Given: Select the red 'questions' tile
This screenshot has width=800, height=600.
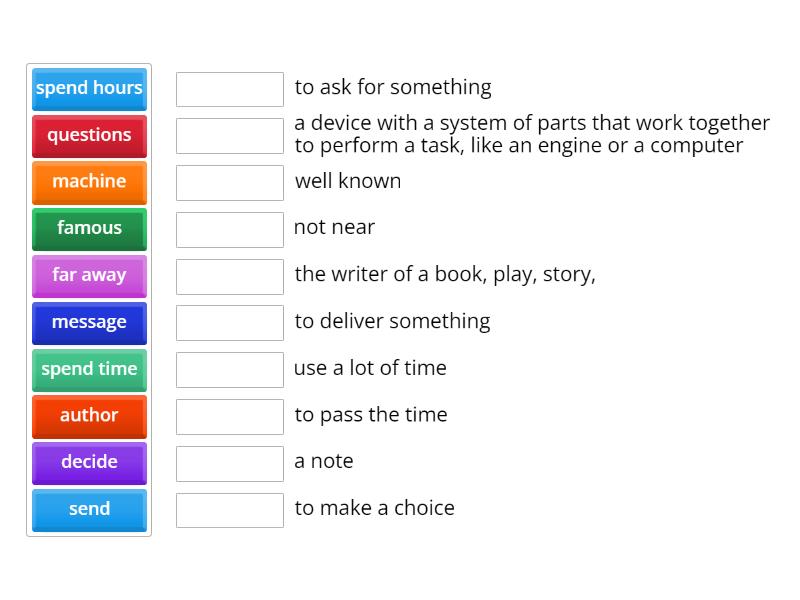Looking at the screenshot, I should click(x=89, y=135).
